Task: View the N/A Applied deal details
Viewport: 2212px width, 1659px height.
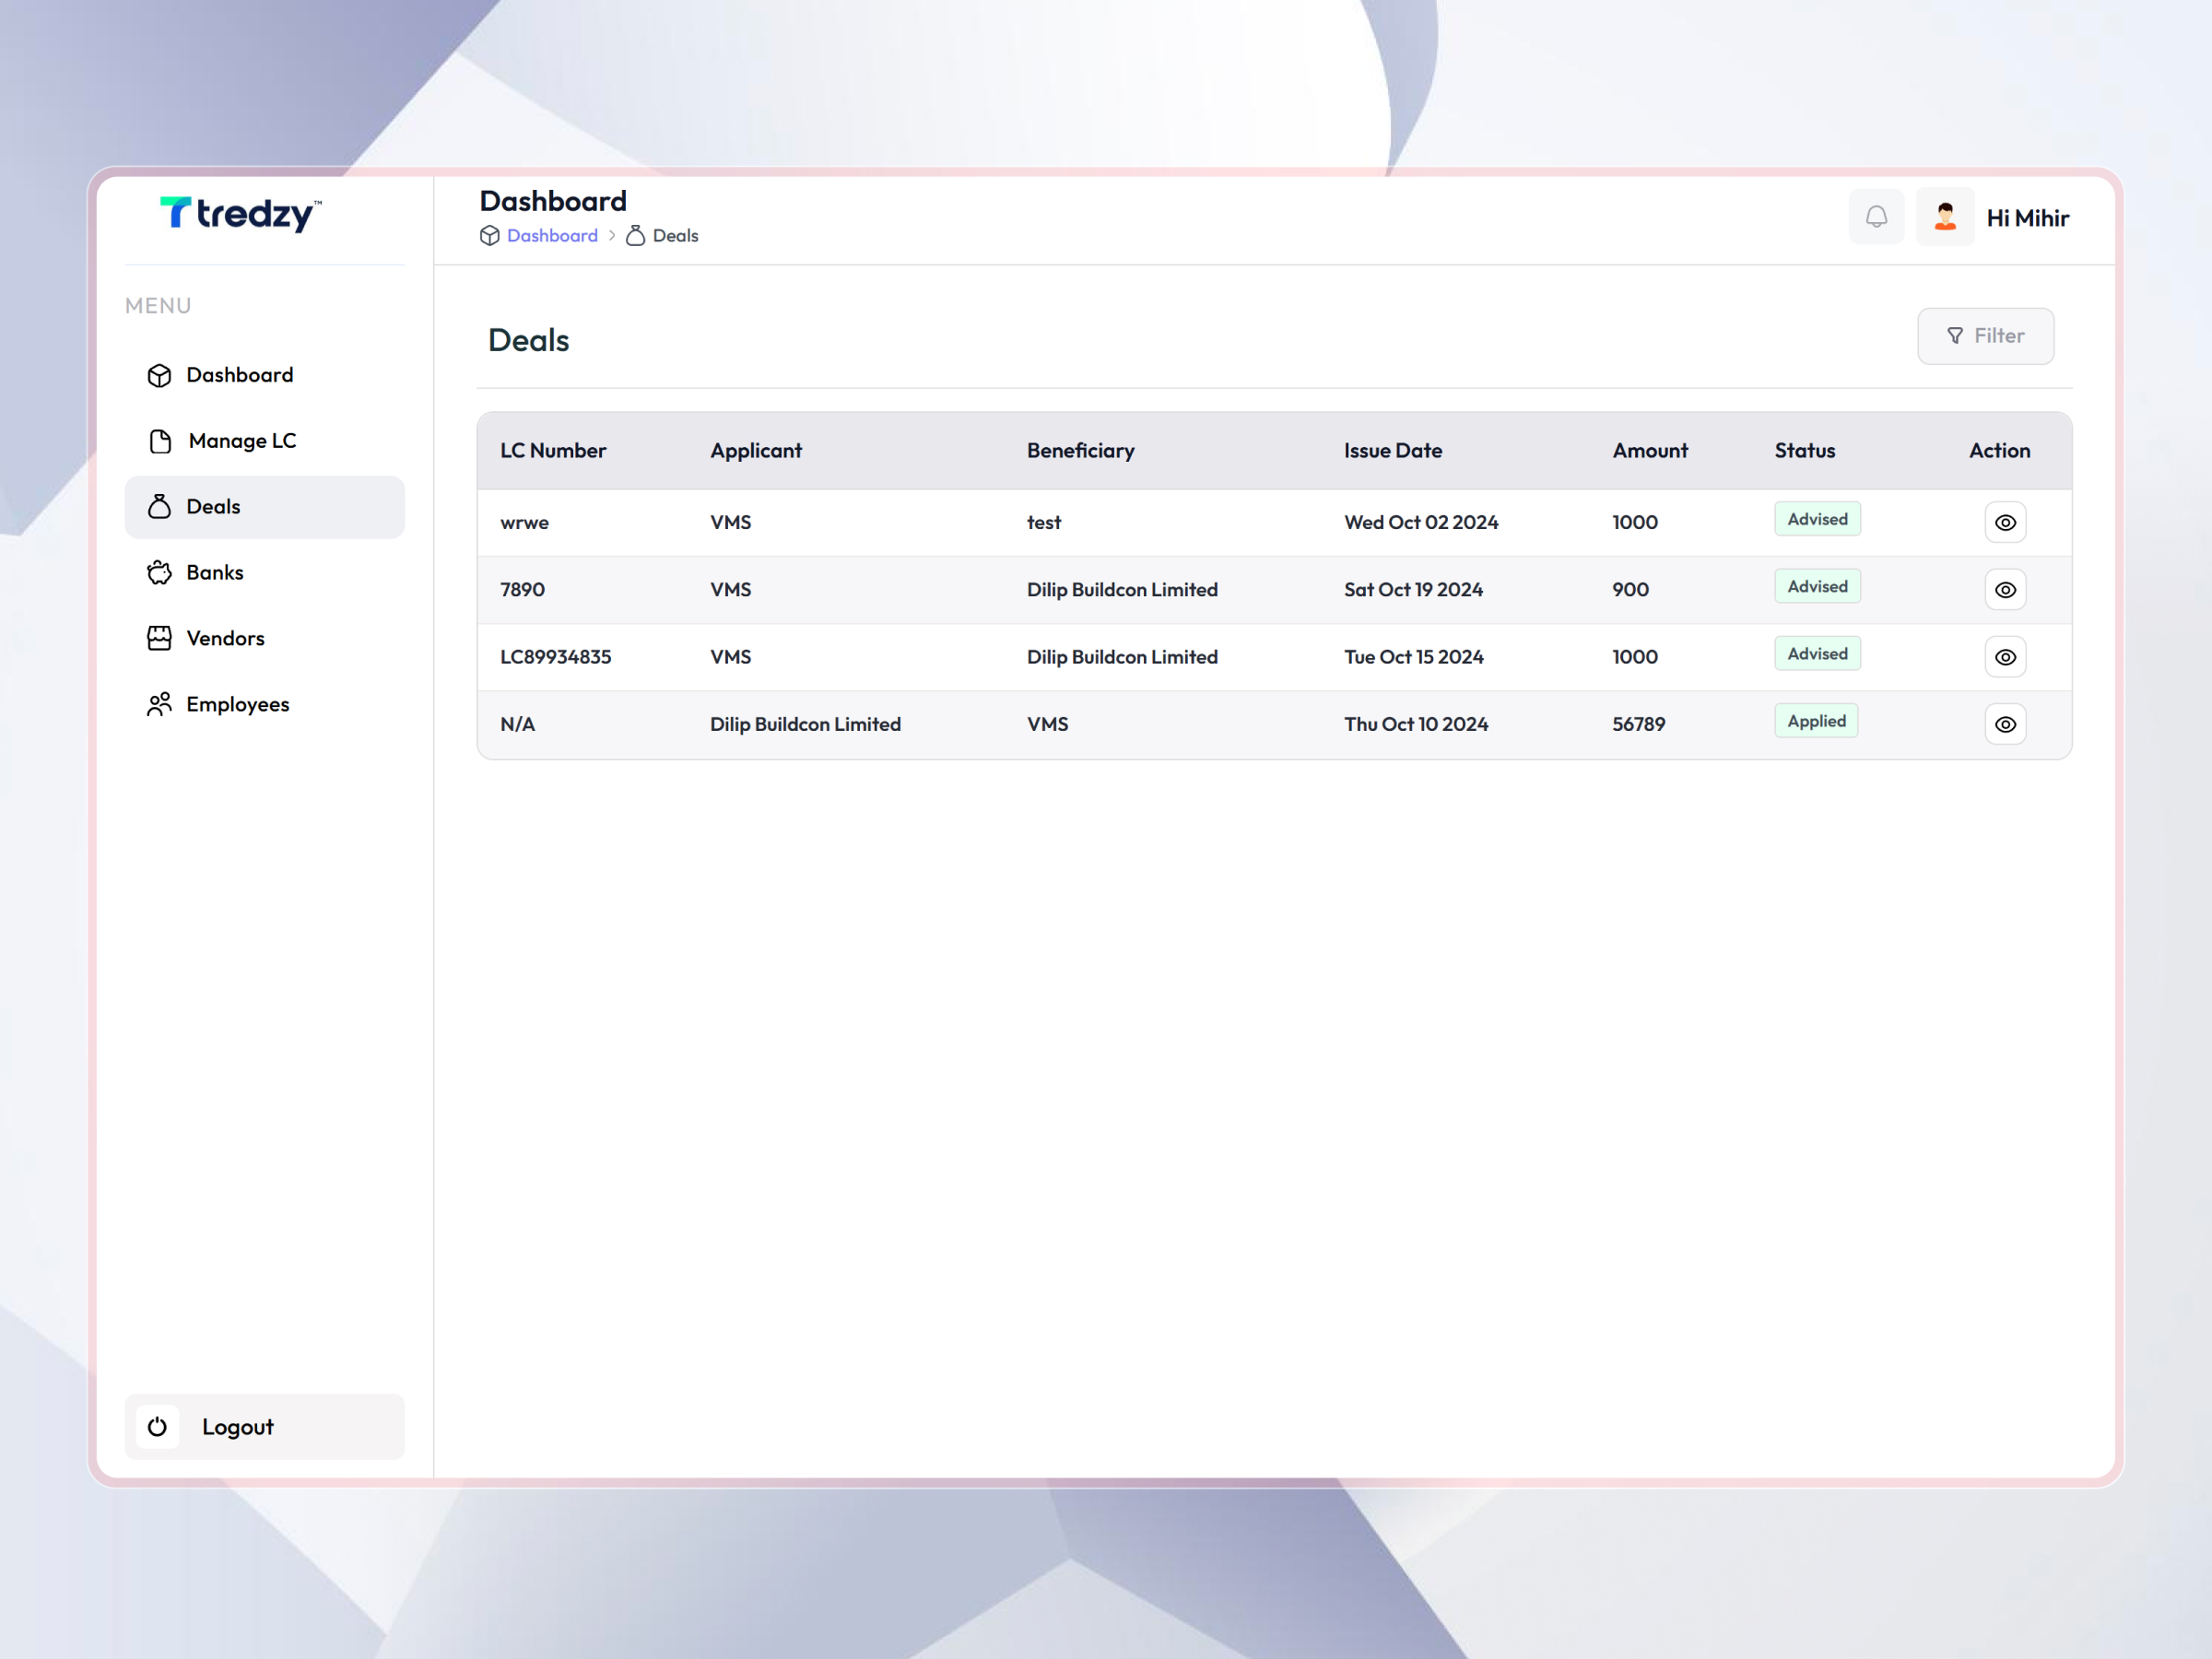Action: click(2006, 723)
